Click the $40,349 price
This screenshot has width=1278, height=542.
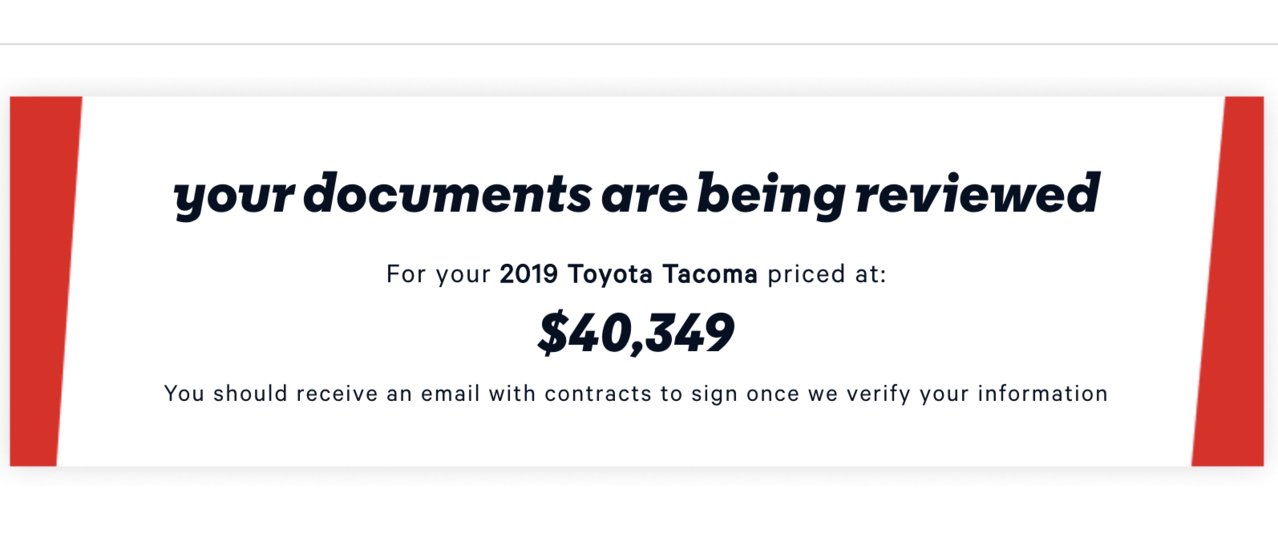pyautogui.click(x=636, y=334)
